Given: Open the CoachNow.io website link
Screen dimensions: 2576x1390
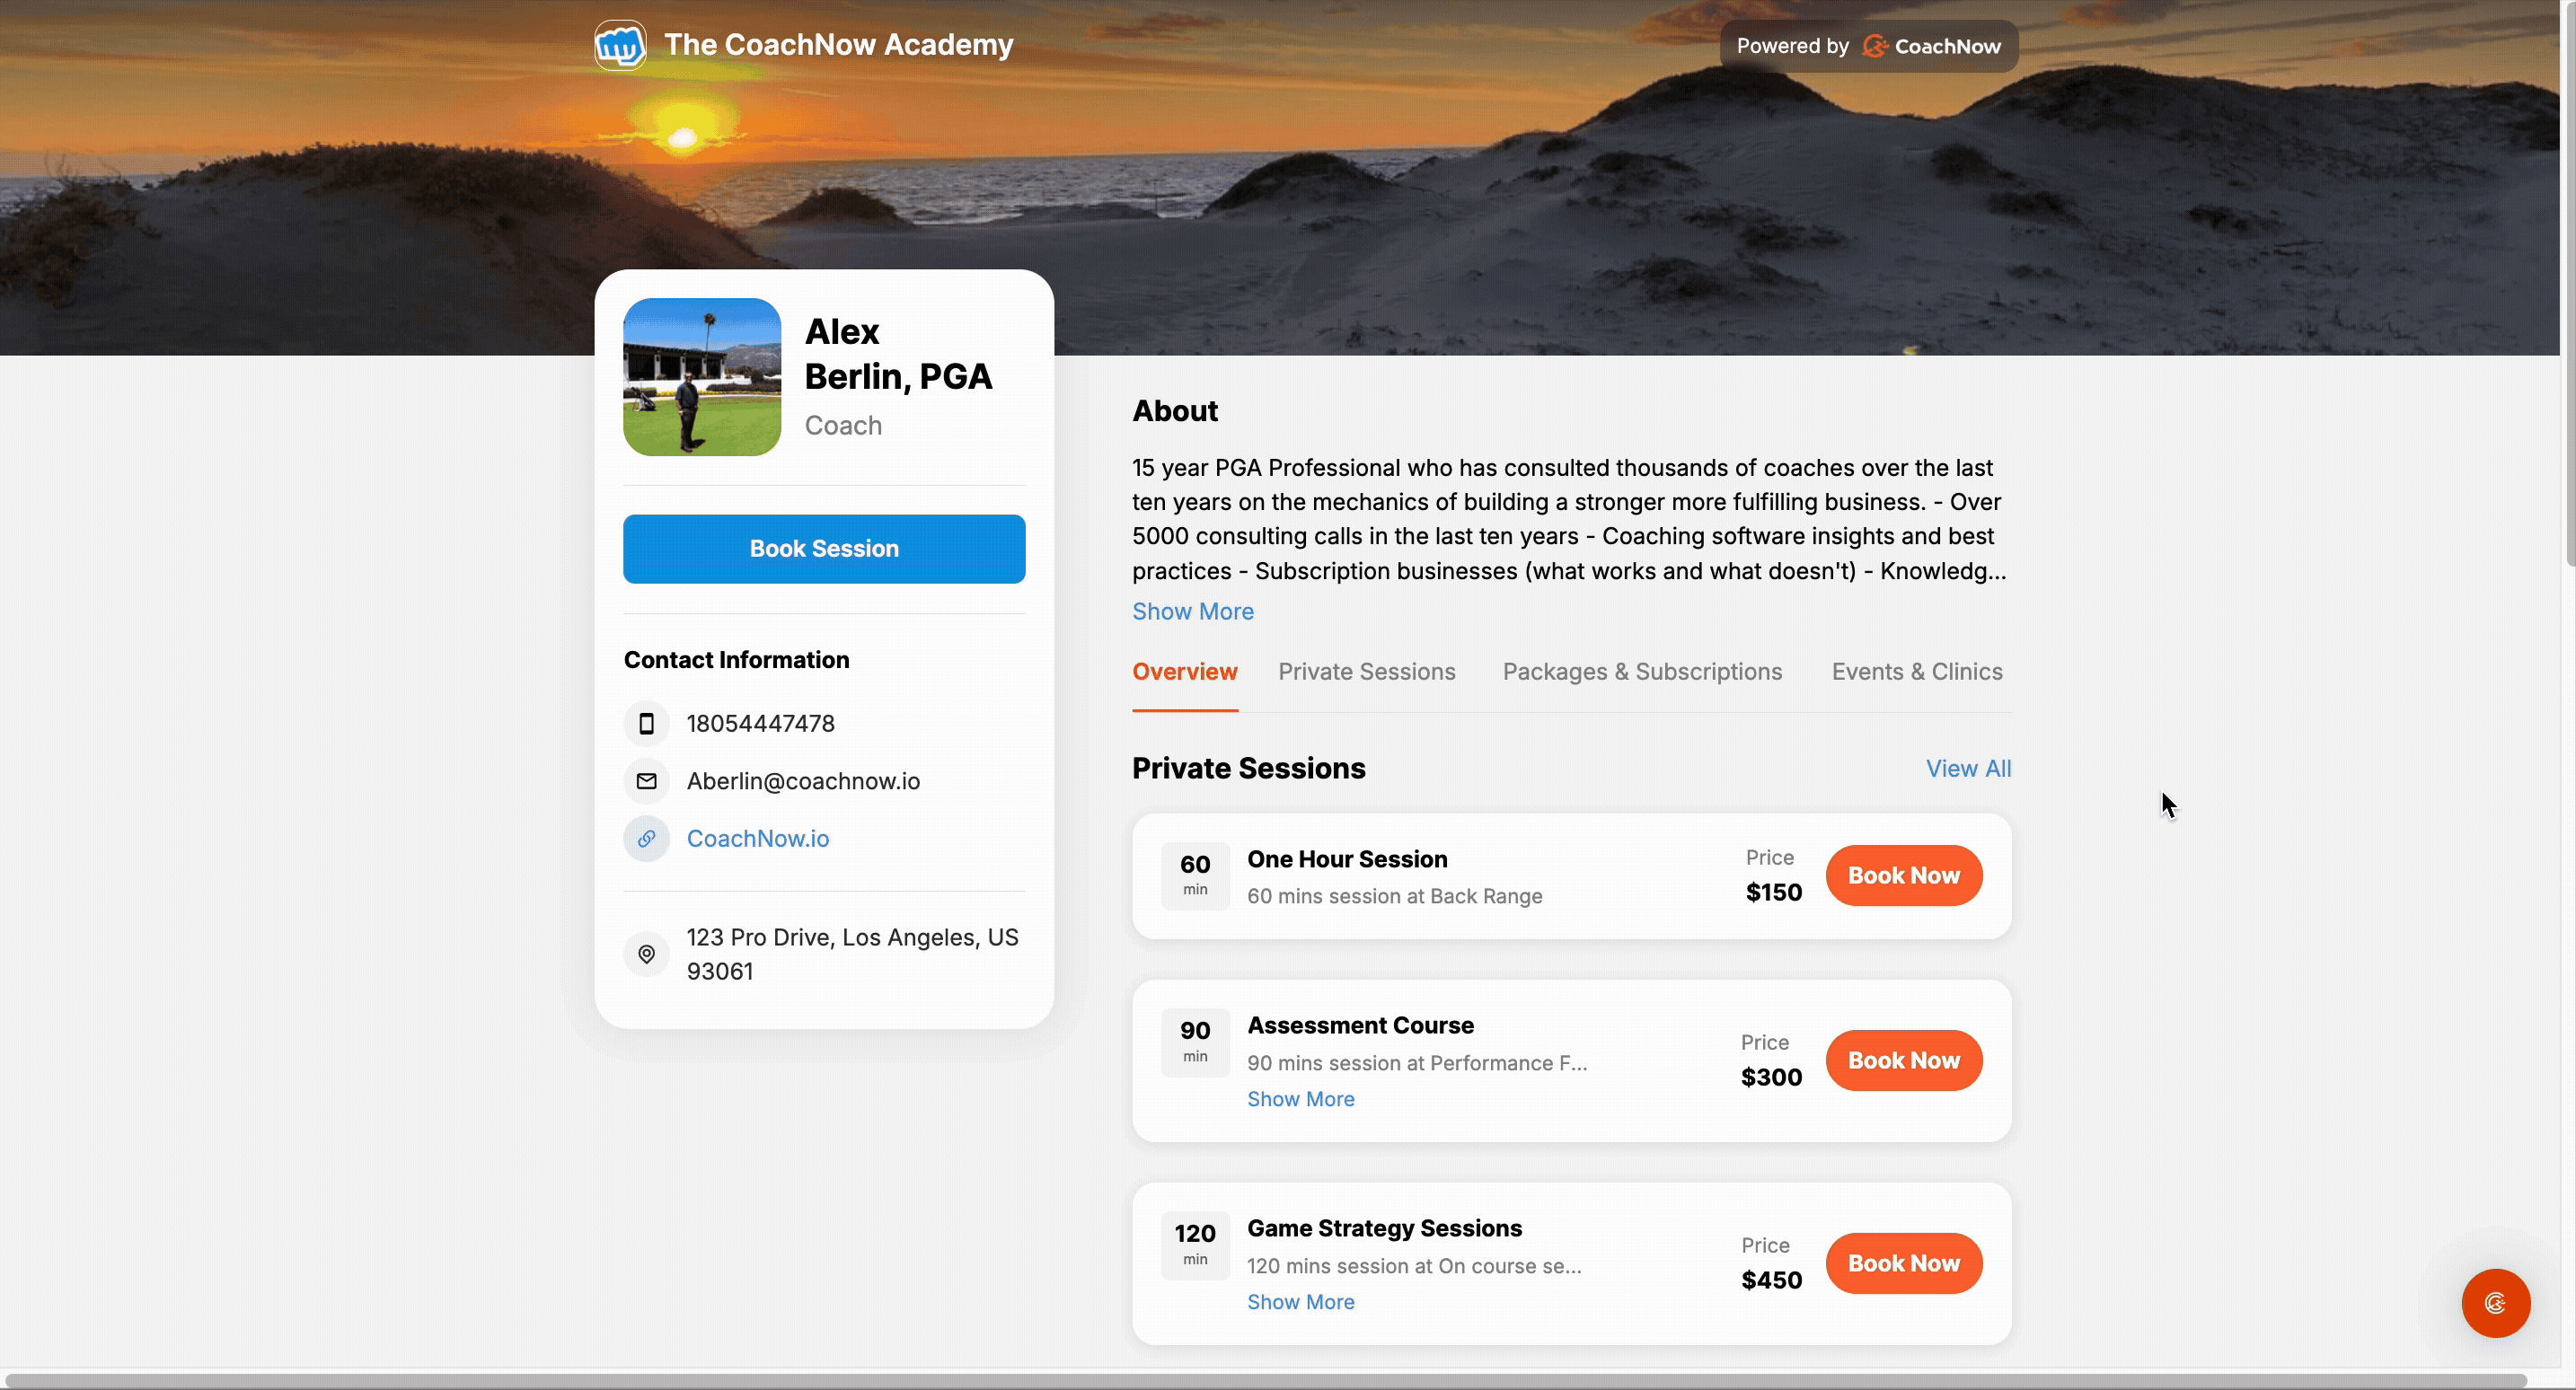Looking at the screenshot, I should pos(758,838).
